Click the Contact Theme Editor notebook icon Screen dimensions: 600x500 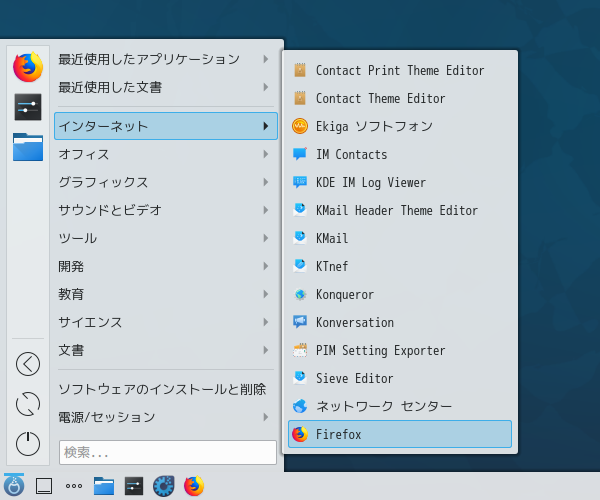point(300,98)
